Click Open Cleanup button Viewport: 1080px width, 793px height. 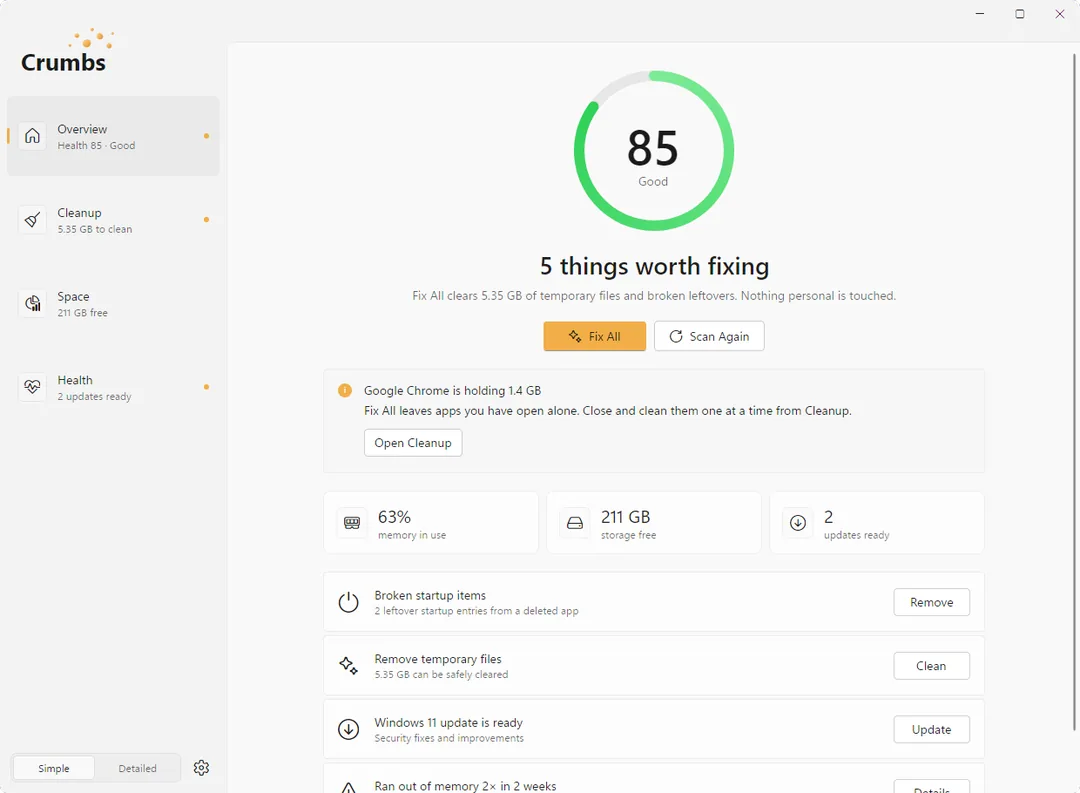(413, 443)
